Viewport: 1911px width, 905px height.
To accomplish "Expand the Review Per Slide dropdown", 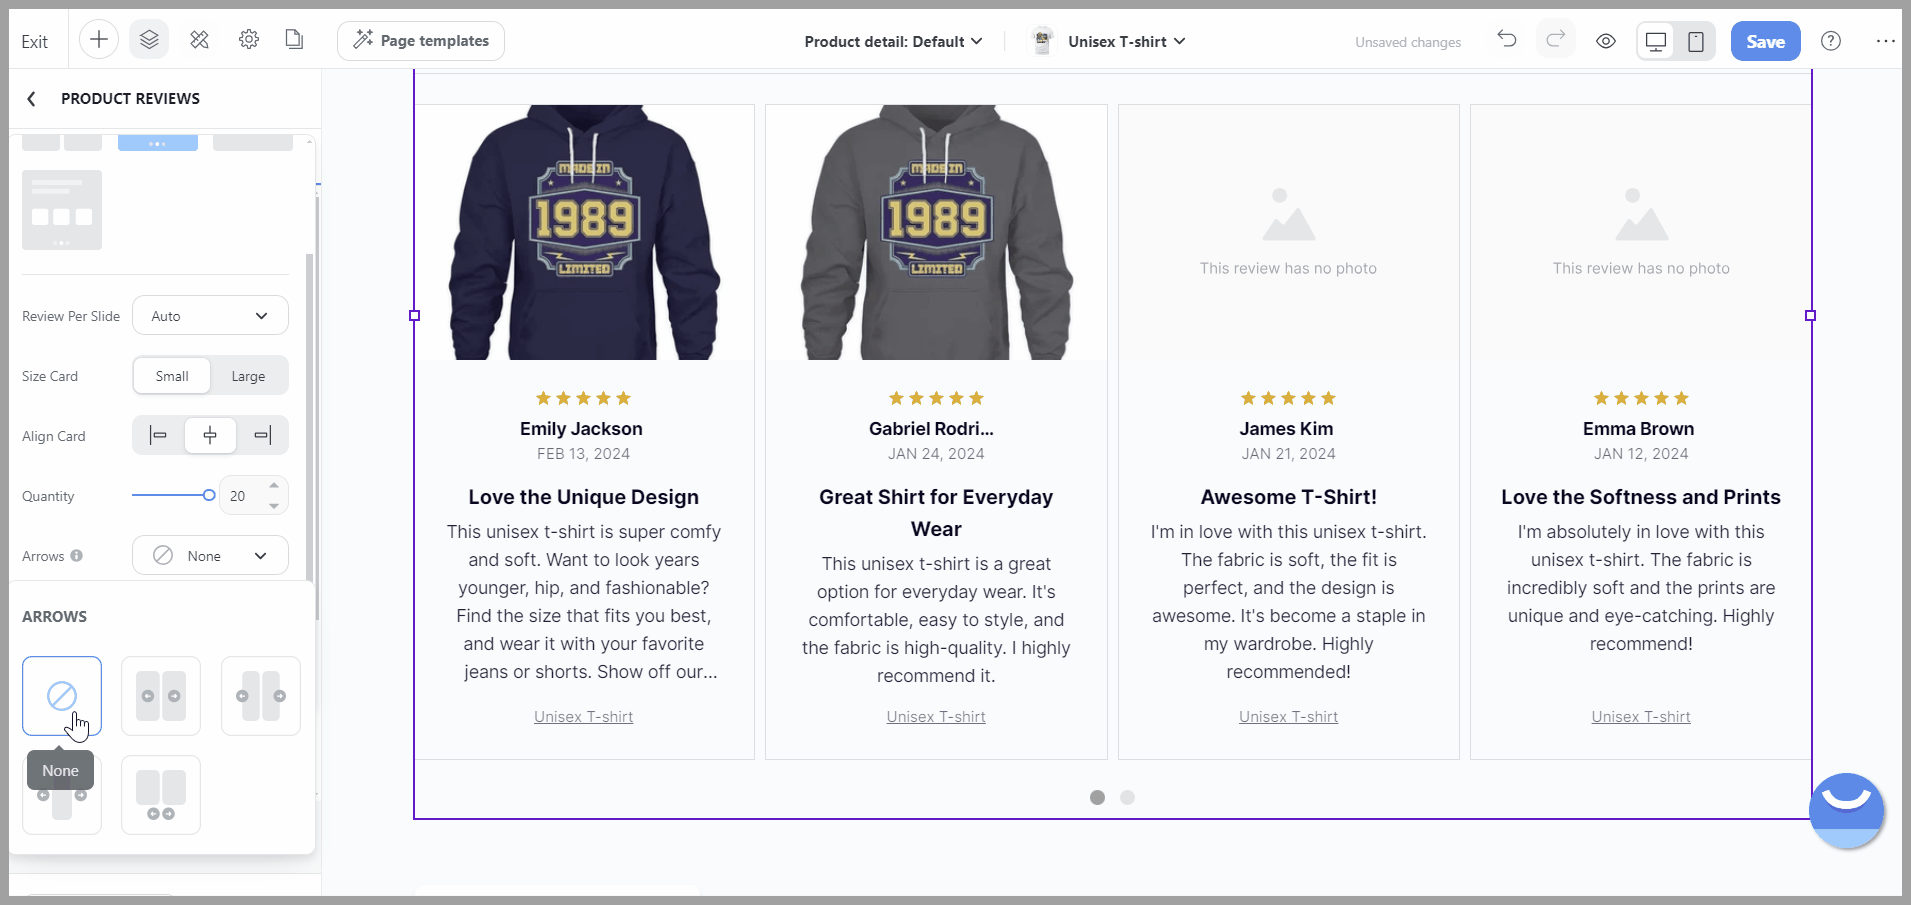I will coord(210,316).
